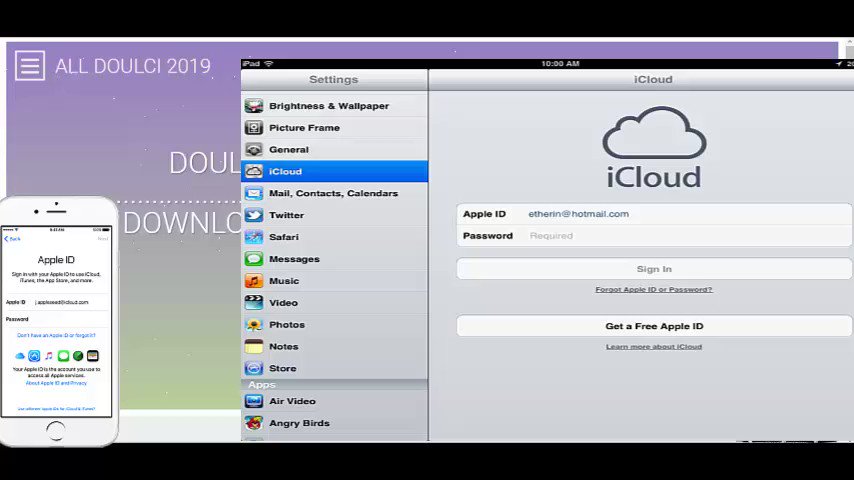854x480 pixels.
Task: Open the Store icon
Action: coord(254,368)
